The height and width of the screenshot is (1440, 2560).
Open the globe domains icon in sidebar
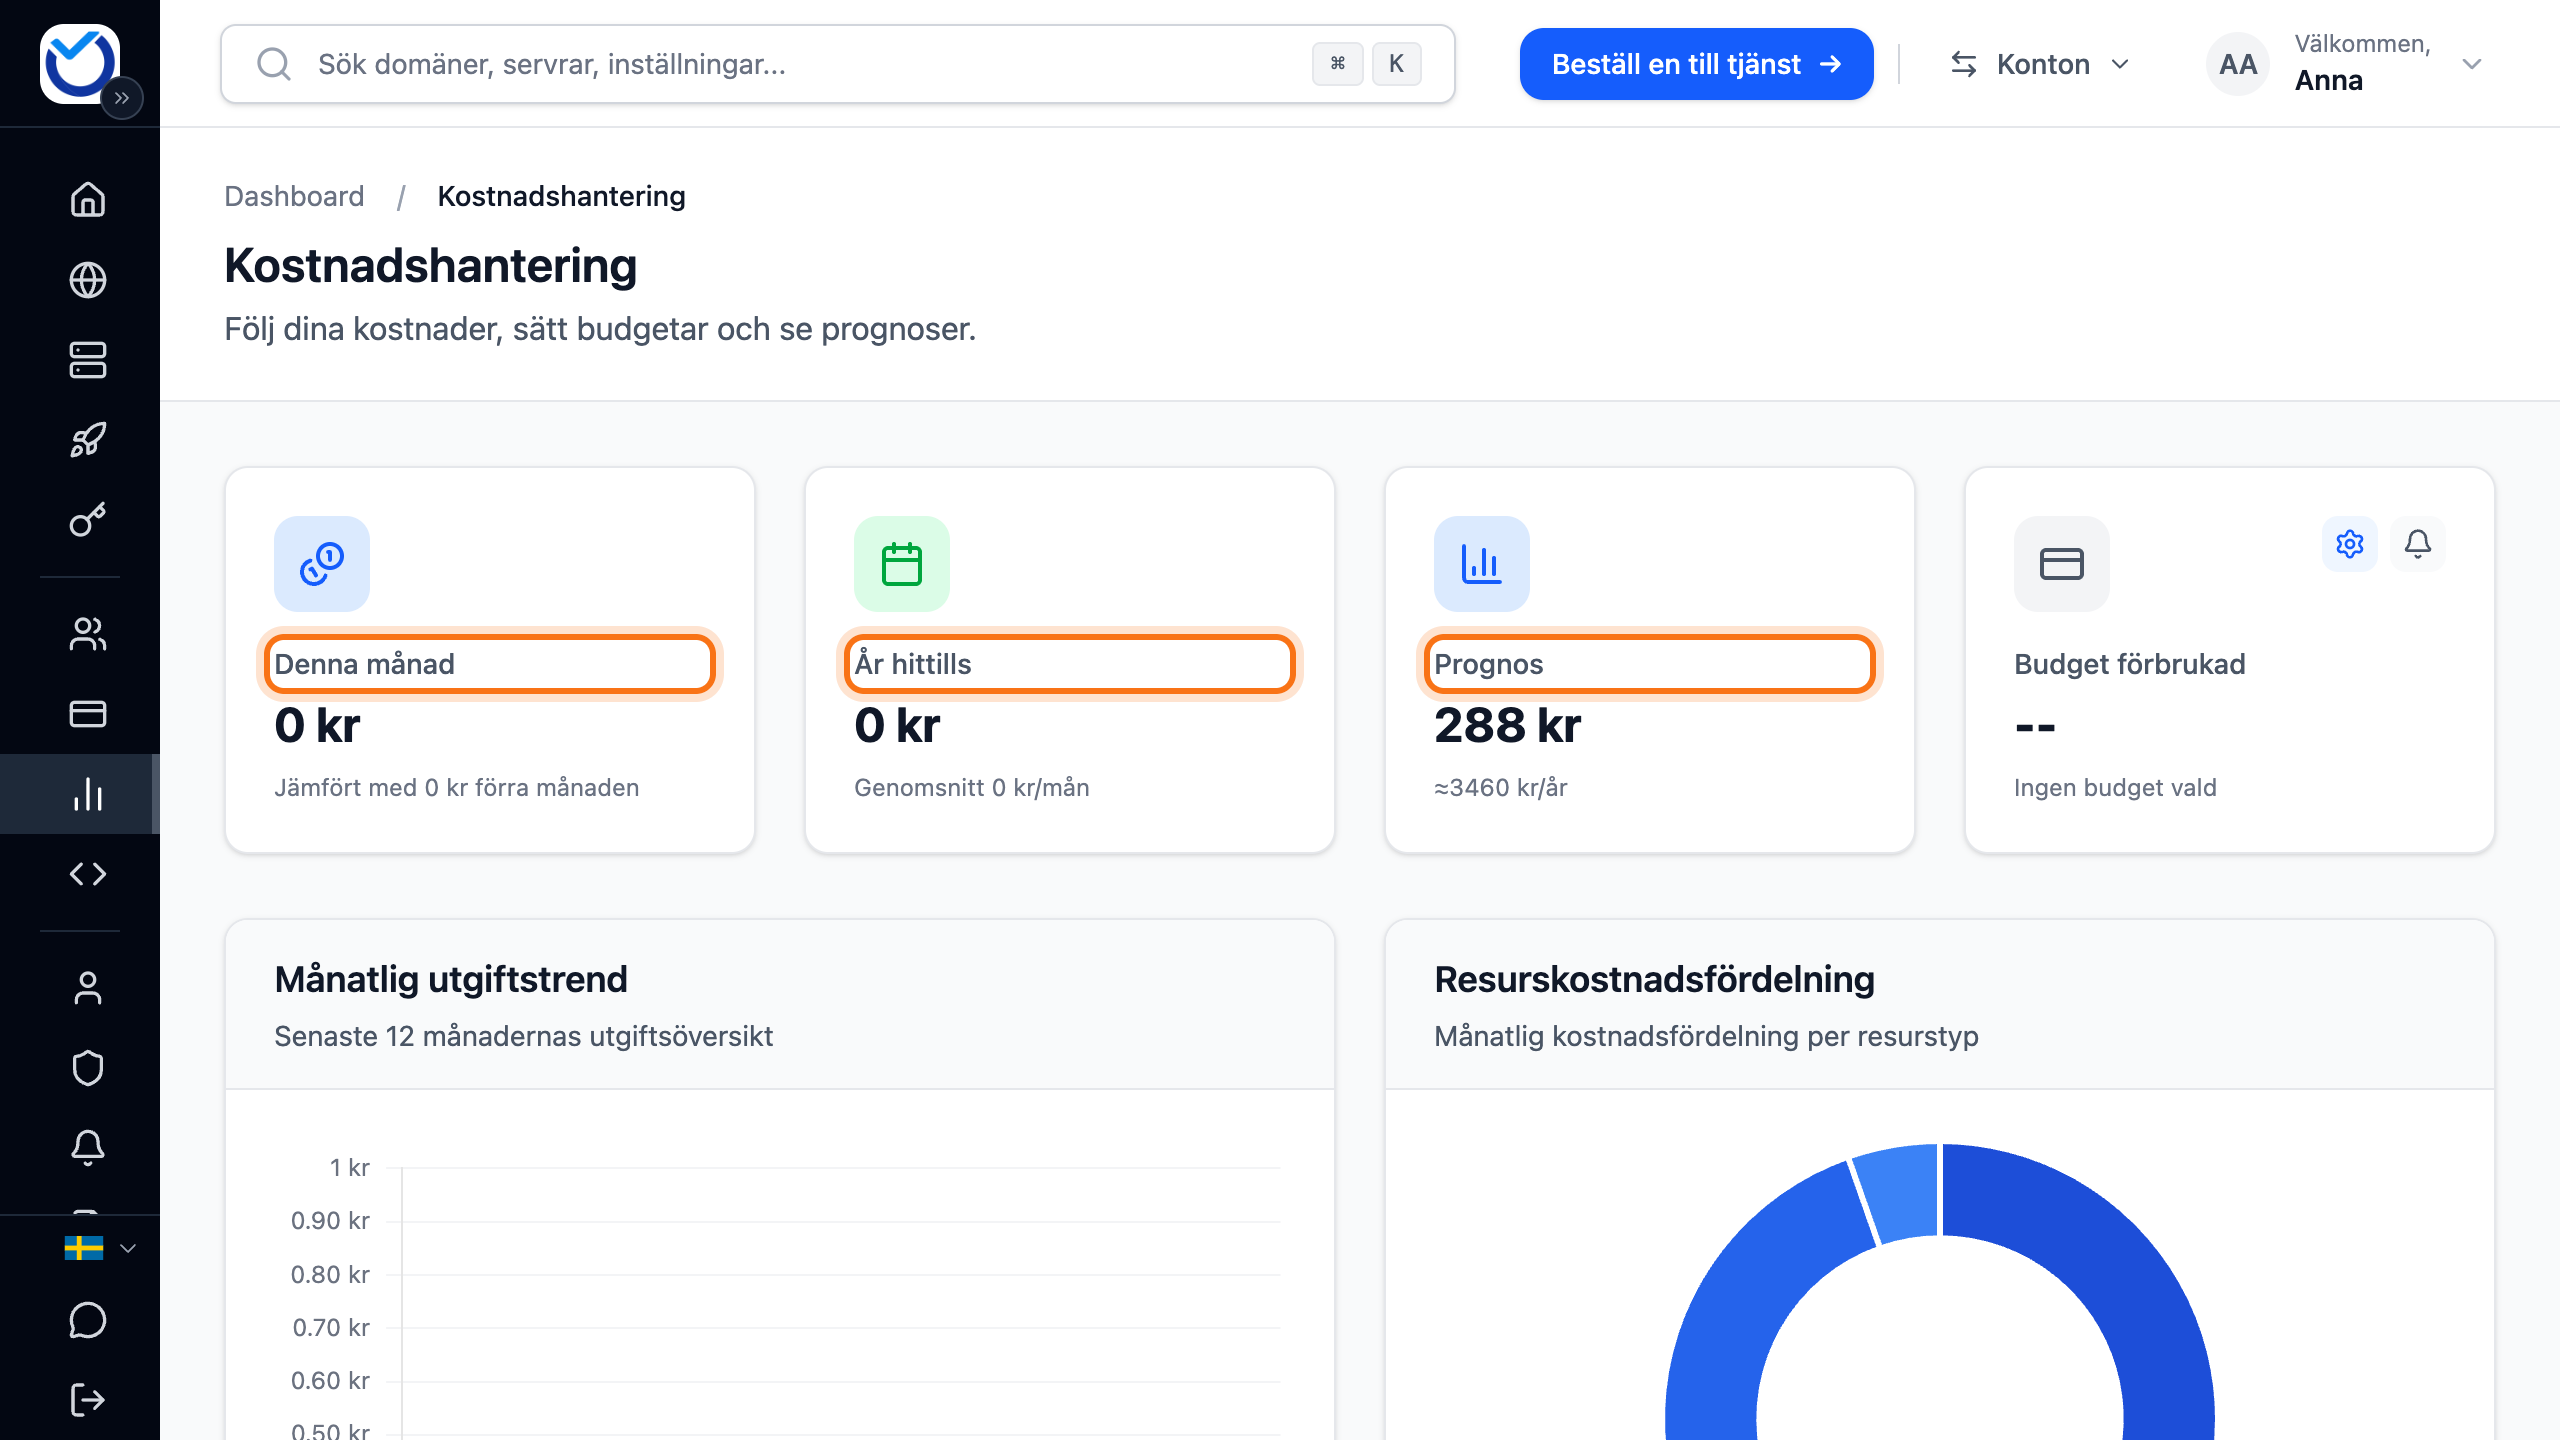88,280
